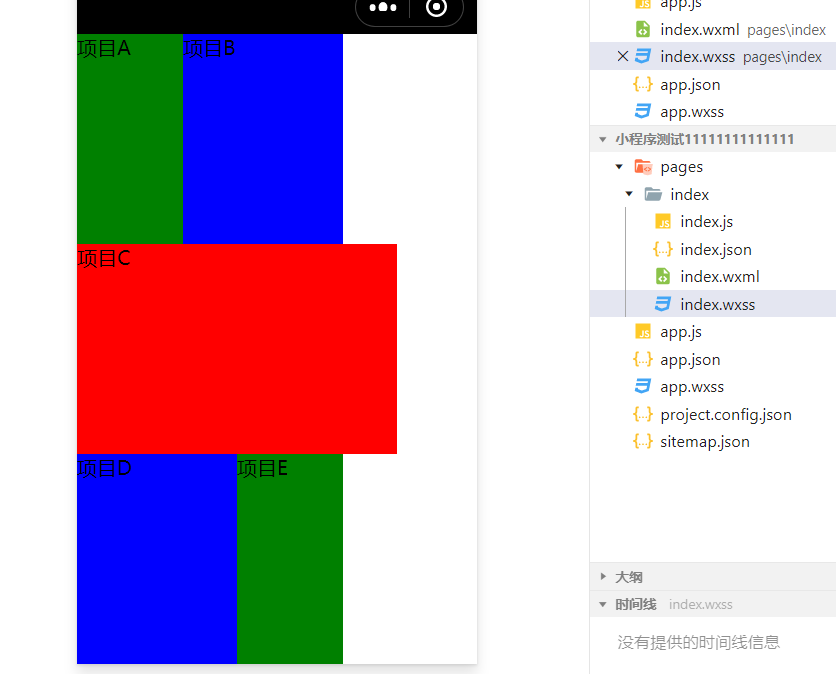The image size is (836, 674).
Task: Click the 没有提供的时间线信息 message
Action: 698,642
